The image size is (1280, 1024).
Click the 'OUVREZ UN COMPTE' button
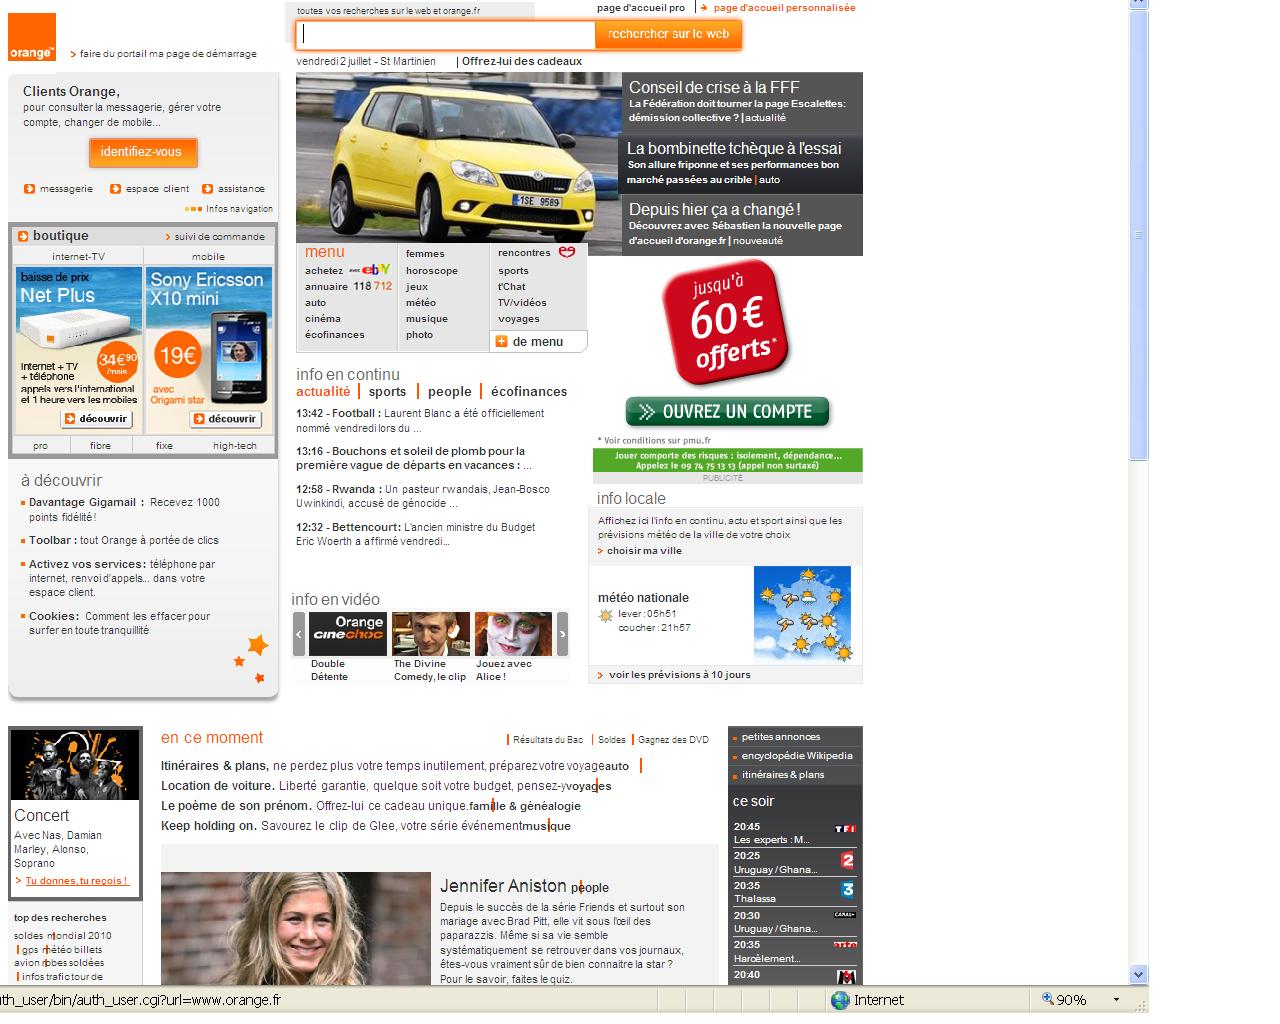click(727, 411)
